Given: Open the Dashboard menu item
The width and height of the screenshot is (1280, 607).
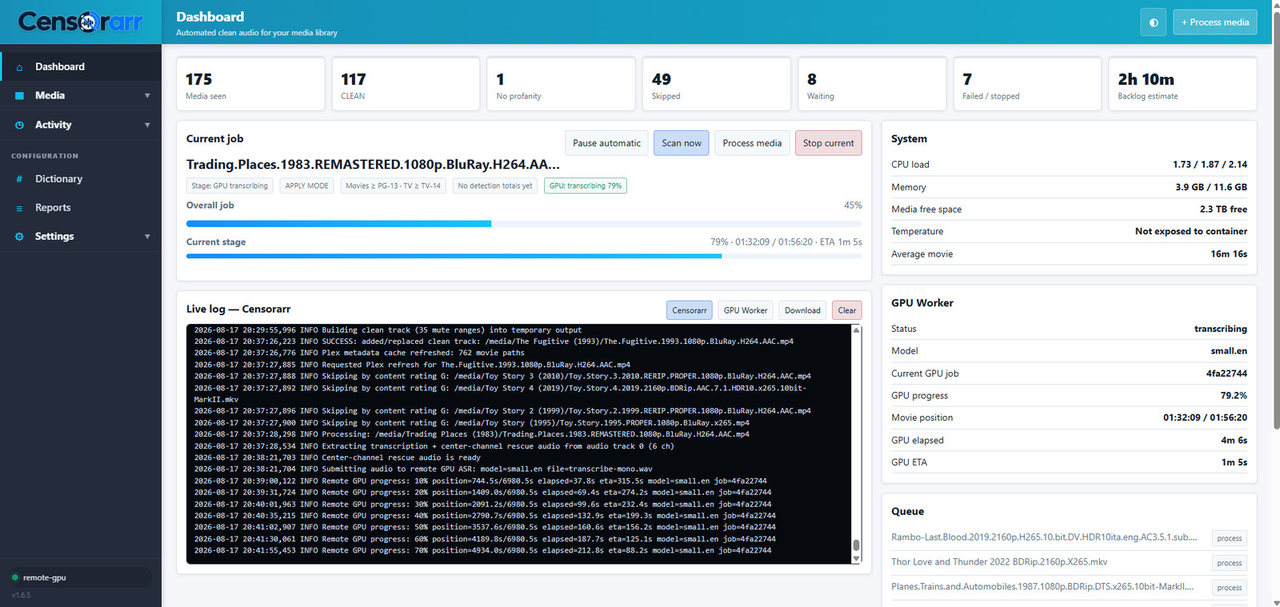Looking at the screenshot, I should 80,67.
